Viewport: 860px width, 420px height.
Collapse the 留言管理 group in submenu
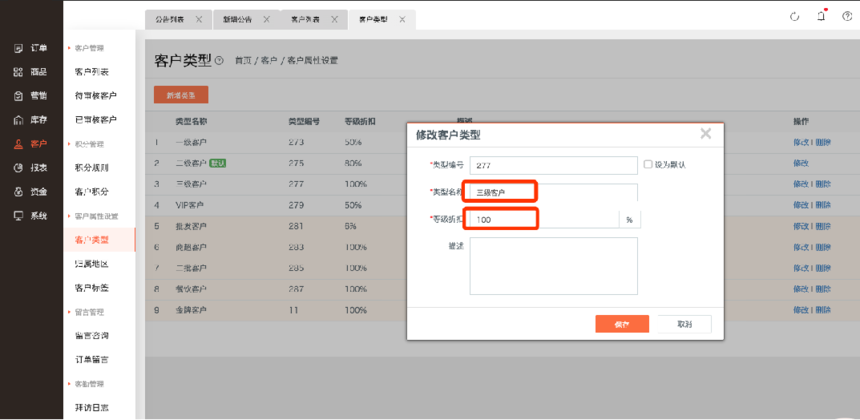click(69, 312)
